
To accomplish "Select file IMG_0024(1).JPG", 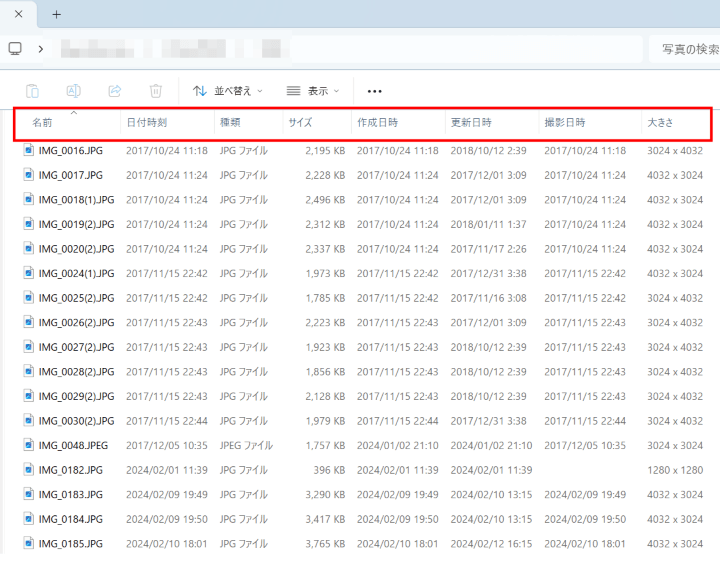I will (76, 273).
